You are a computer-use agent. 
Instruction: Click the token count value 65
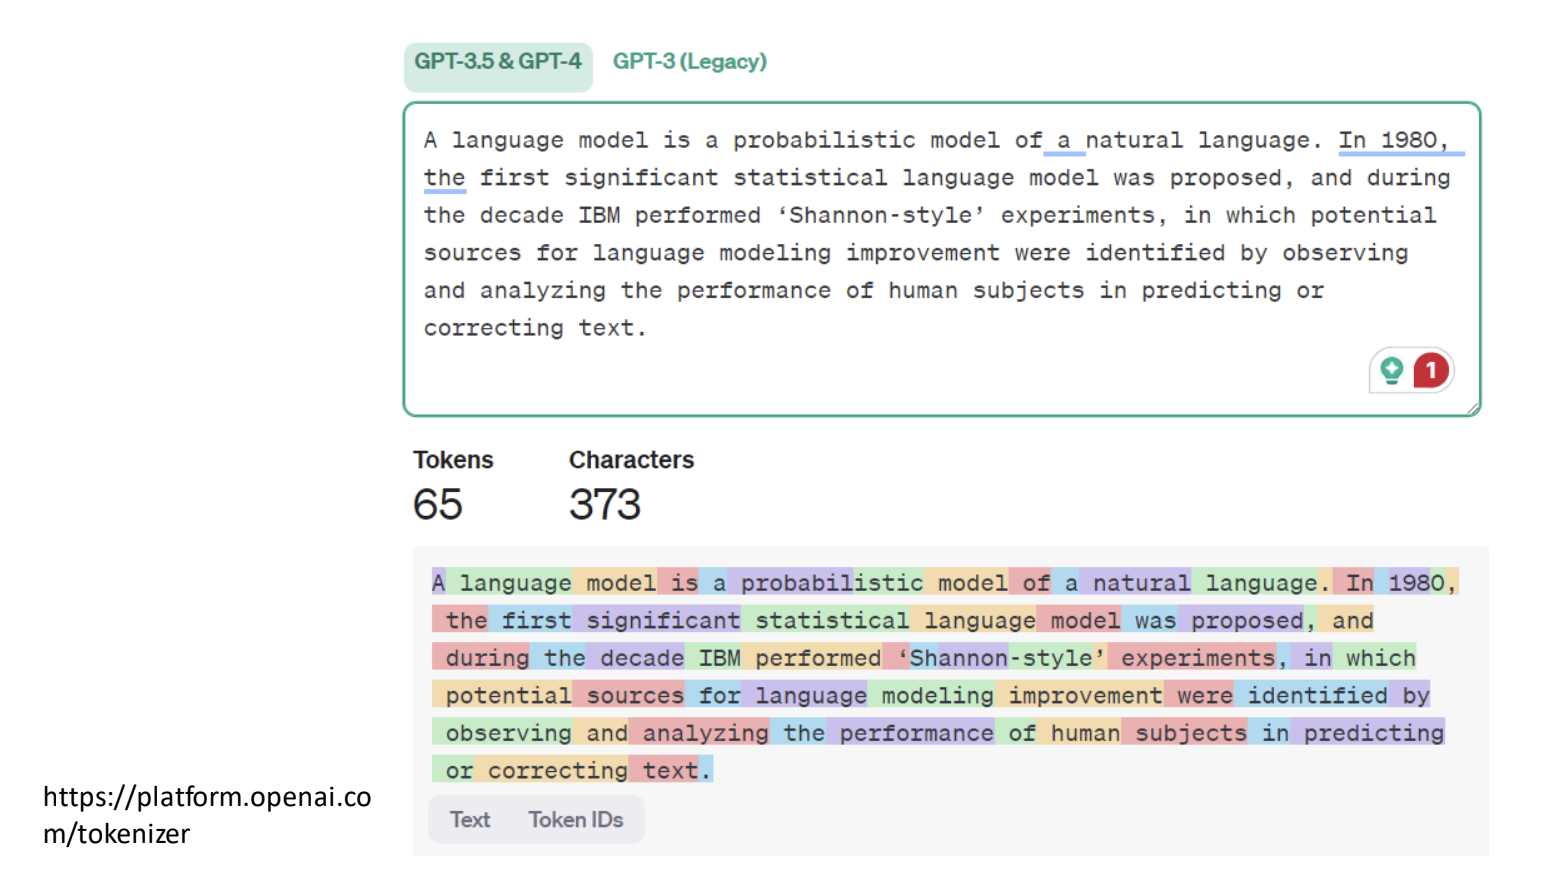[x=438, y=505]
